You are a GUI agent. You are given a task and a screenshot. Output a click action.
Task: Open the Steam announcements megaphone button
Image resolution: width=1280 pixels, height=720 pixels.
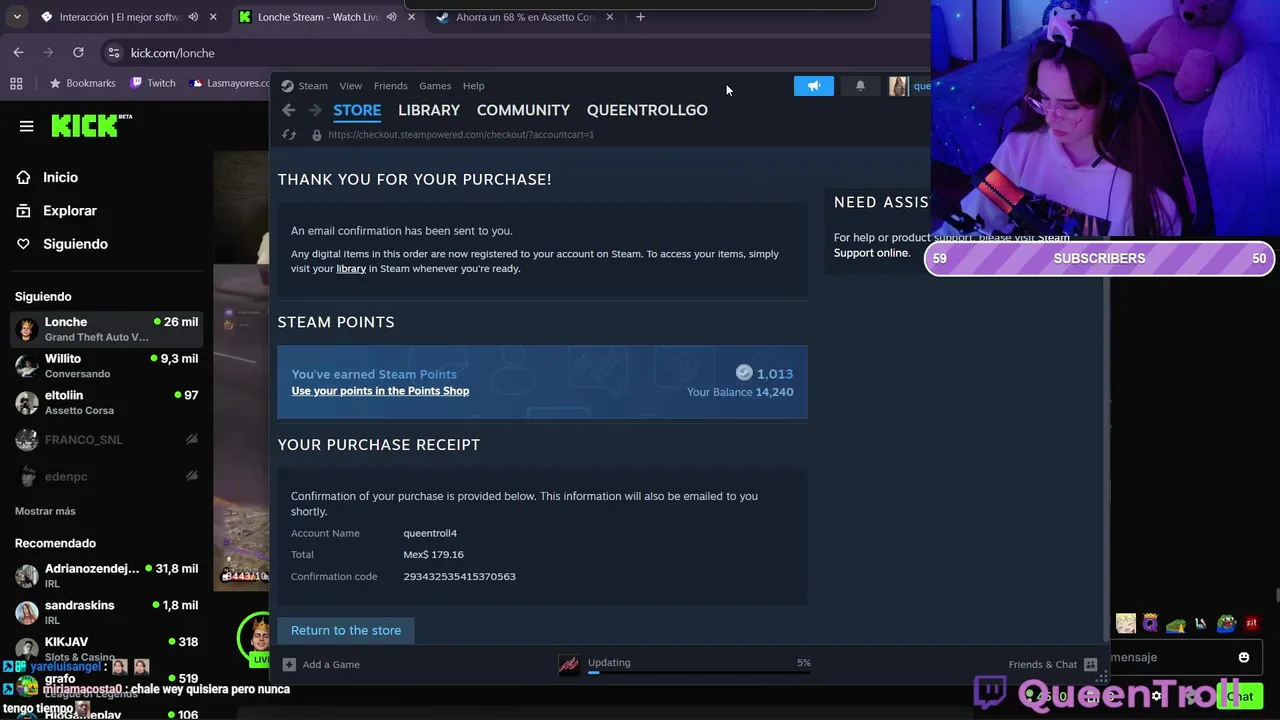814,86
